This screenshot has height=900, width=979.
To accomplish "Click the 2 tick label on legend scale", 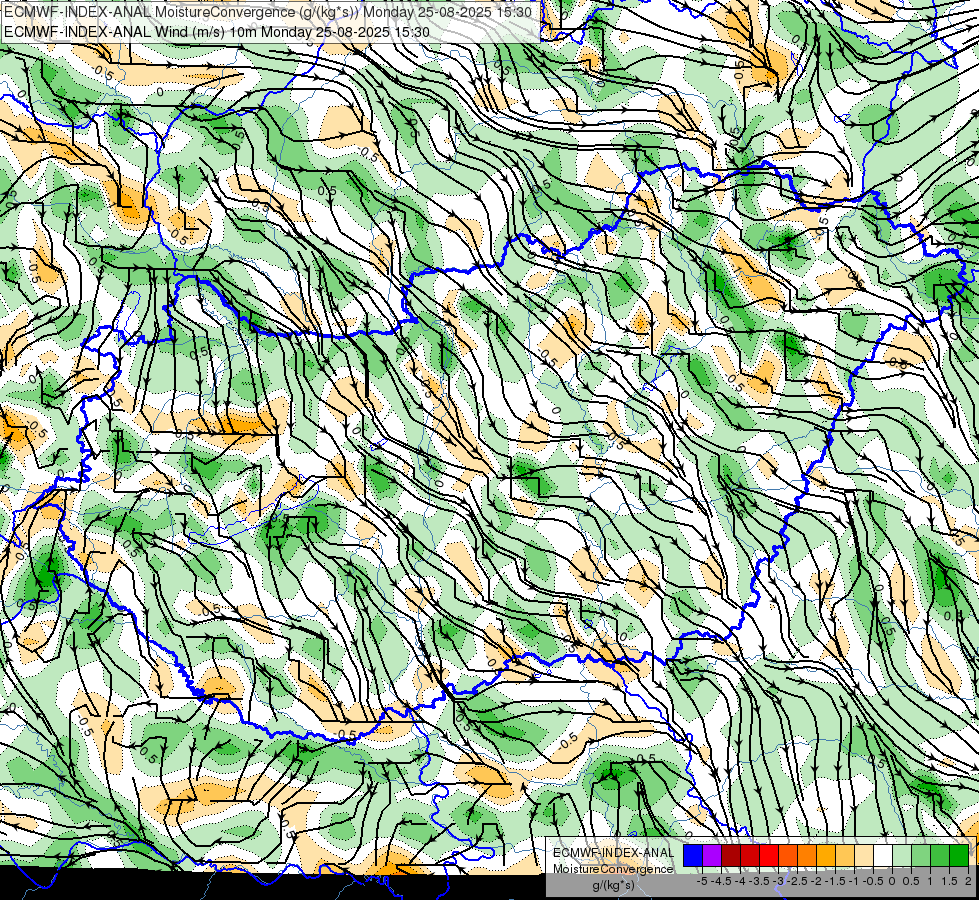I will click(x=968, y=881).
